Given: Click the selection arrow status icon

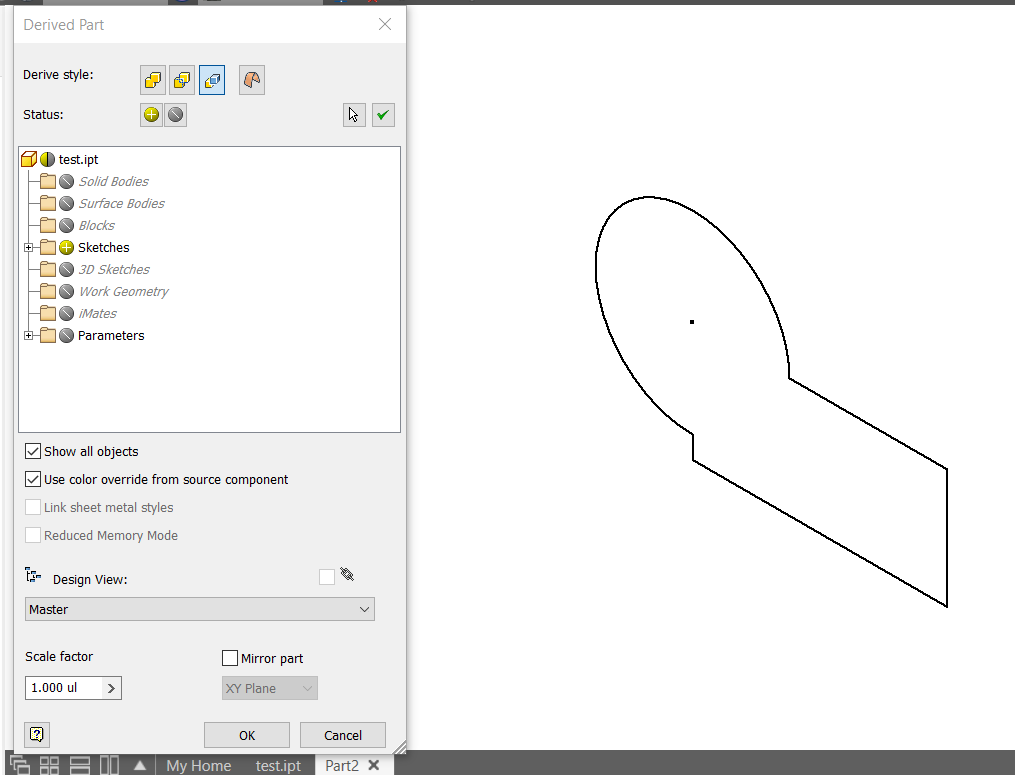Looking at the screenshot, I should point(353,114).
